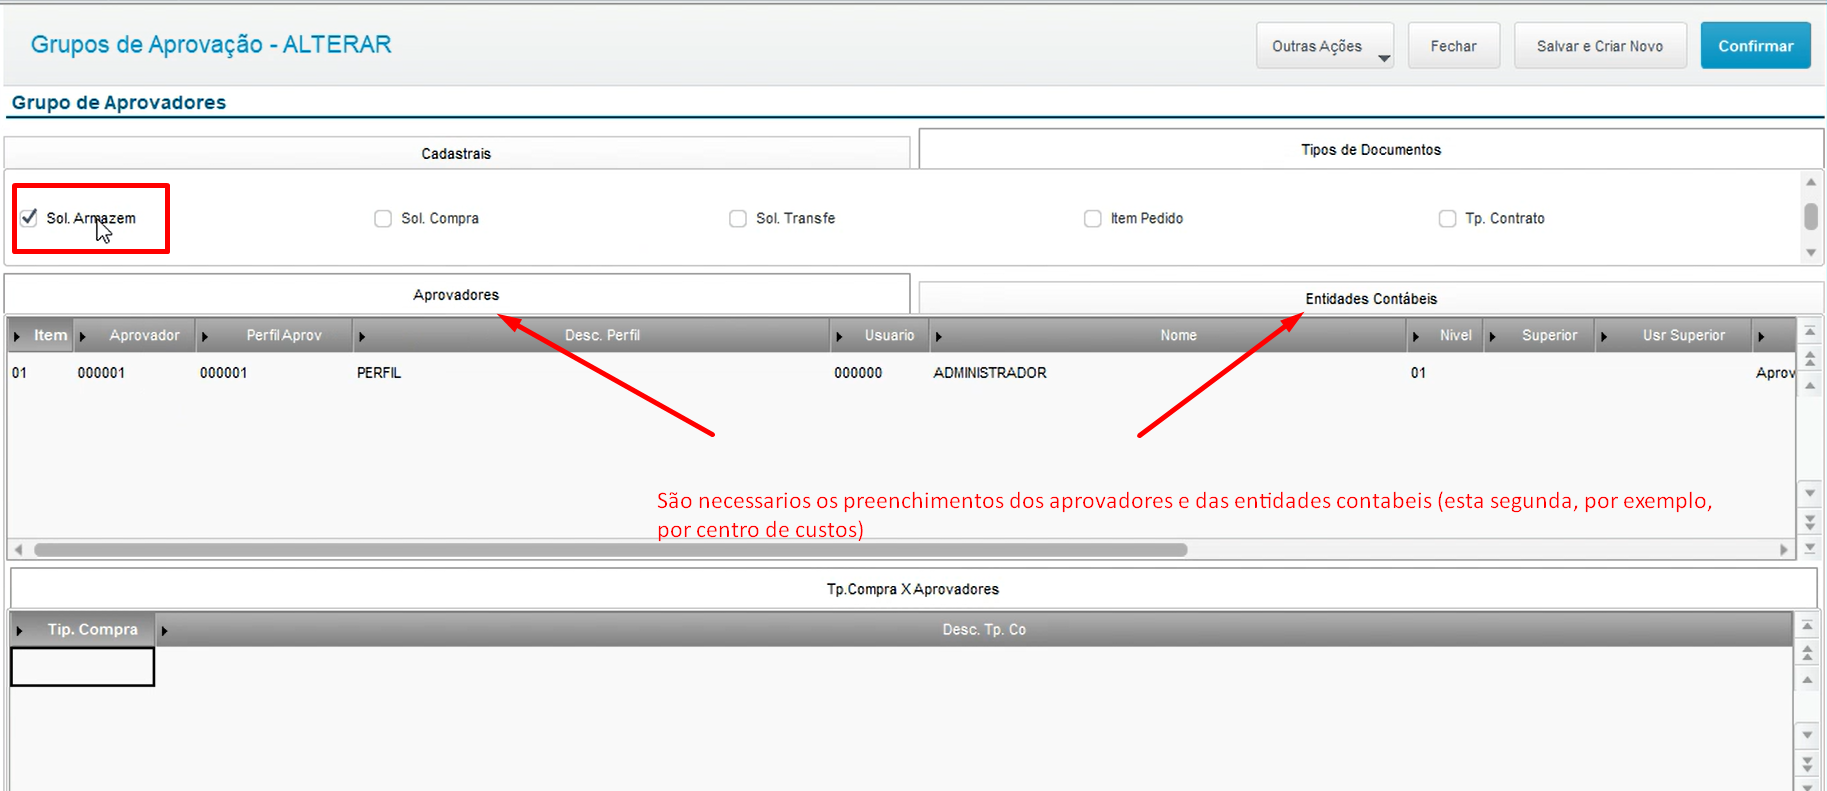Jump to first row in approvers grid

tap(1810, 331)
